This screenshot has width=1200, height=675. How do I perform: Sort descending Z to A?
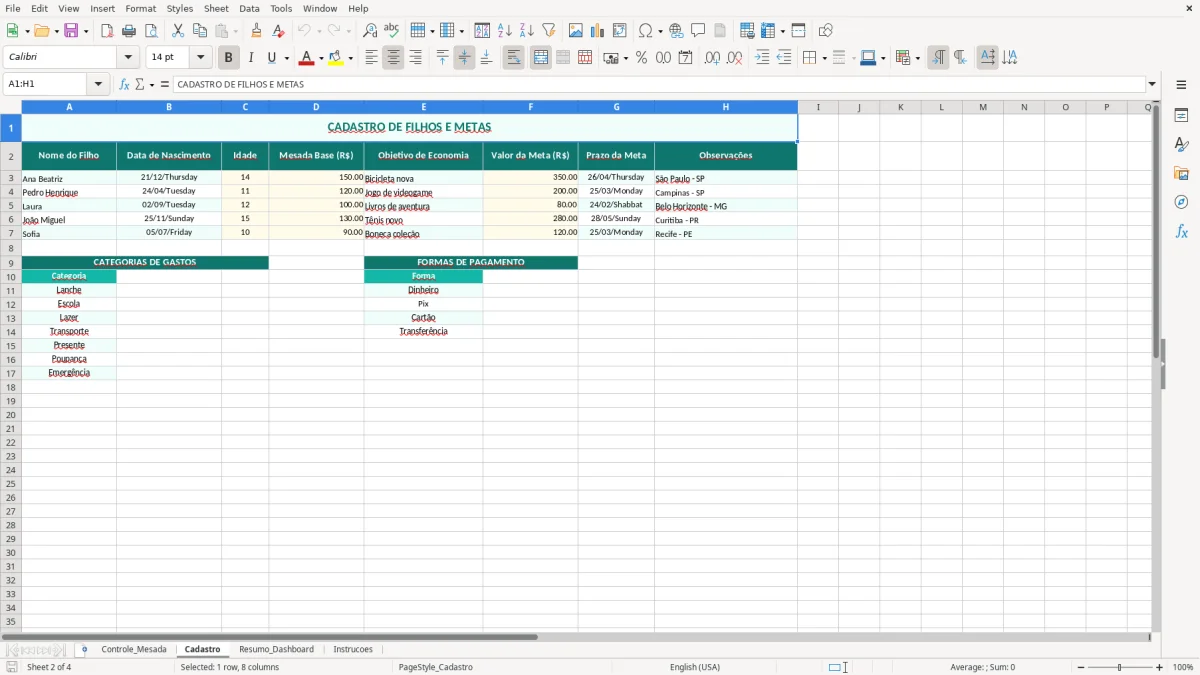526,31
